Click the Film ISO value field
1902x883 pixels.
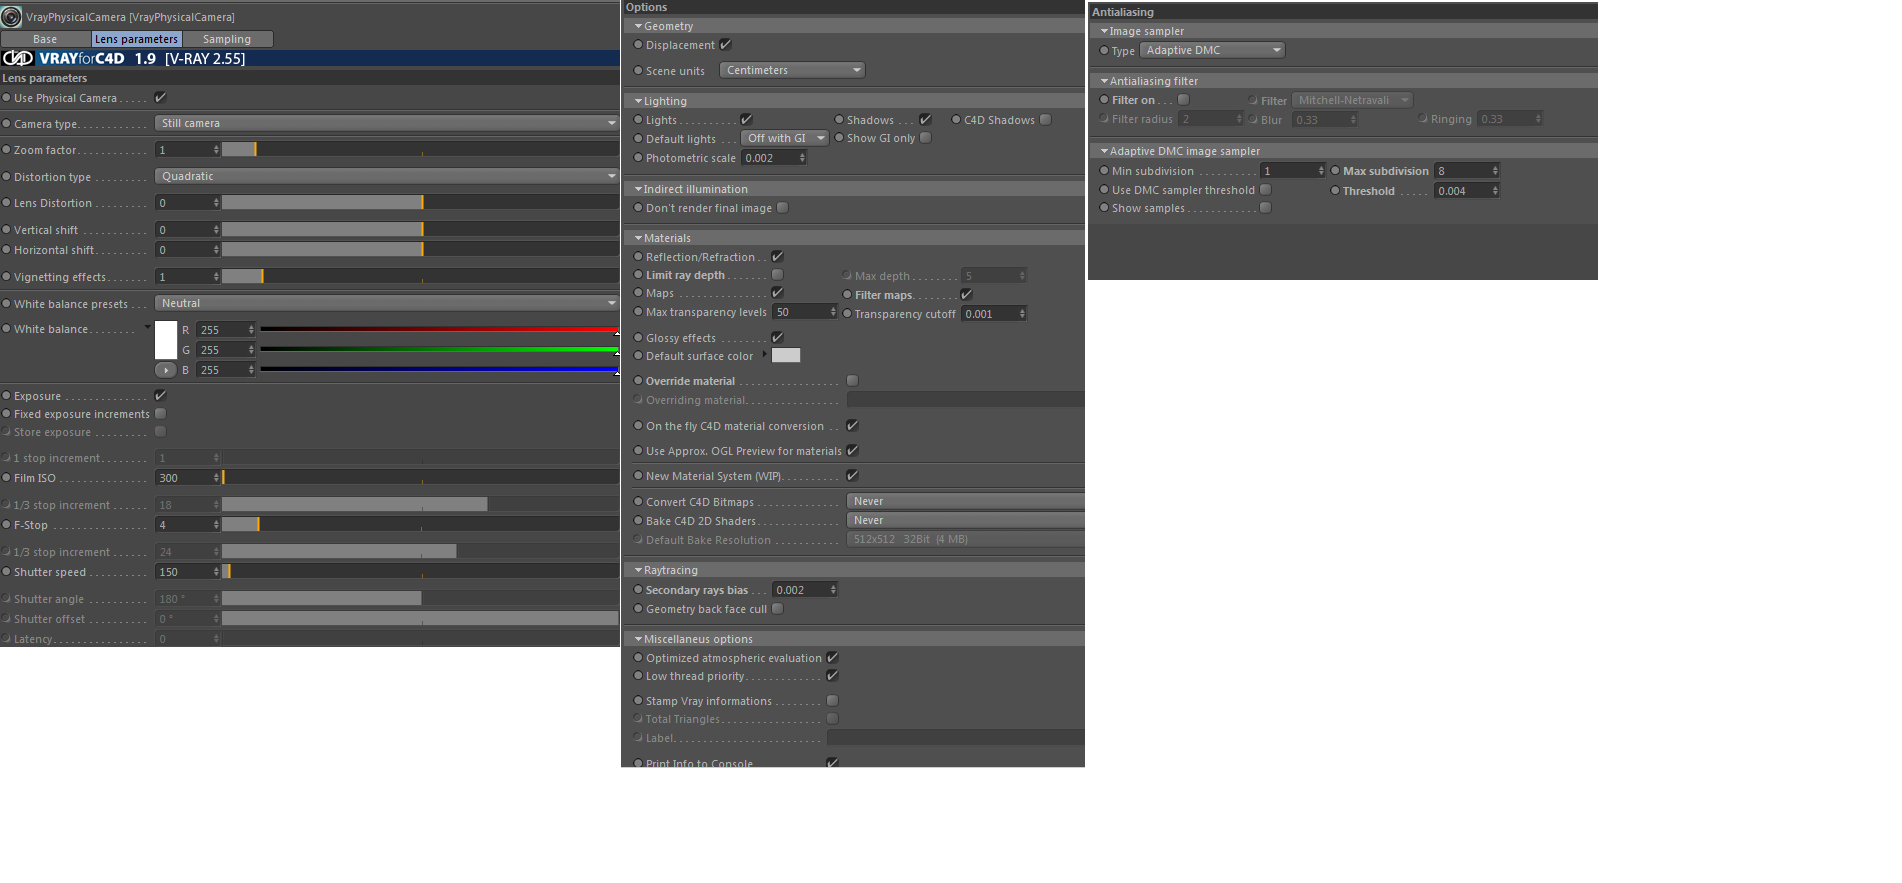pyautogui.click(x=184, y=478)
